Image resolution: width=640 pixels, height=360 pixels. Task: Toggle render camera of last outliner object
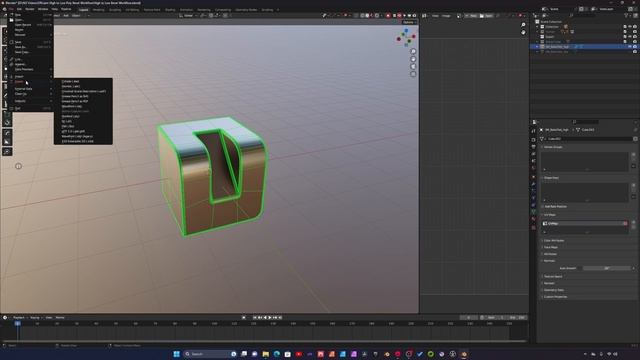pos(635,52)
